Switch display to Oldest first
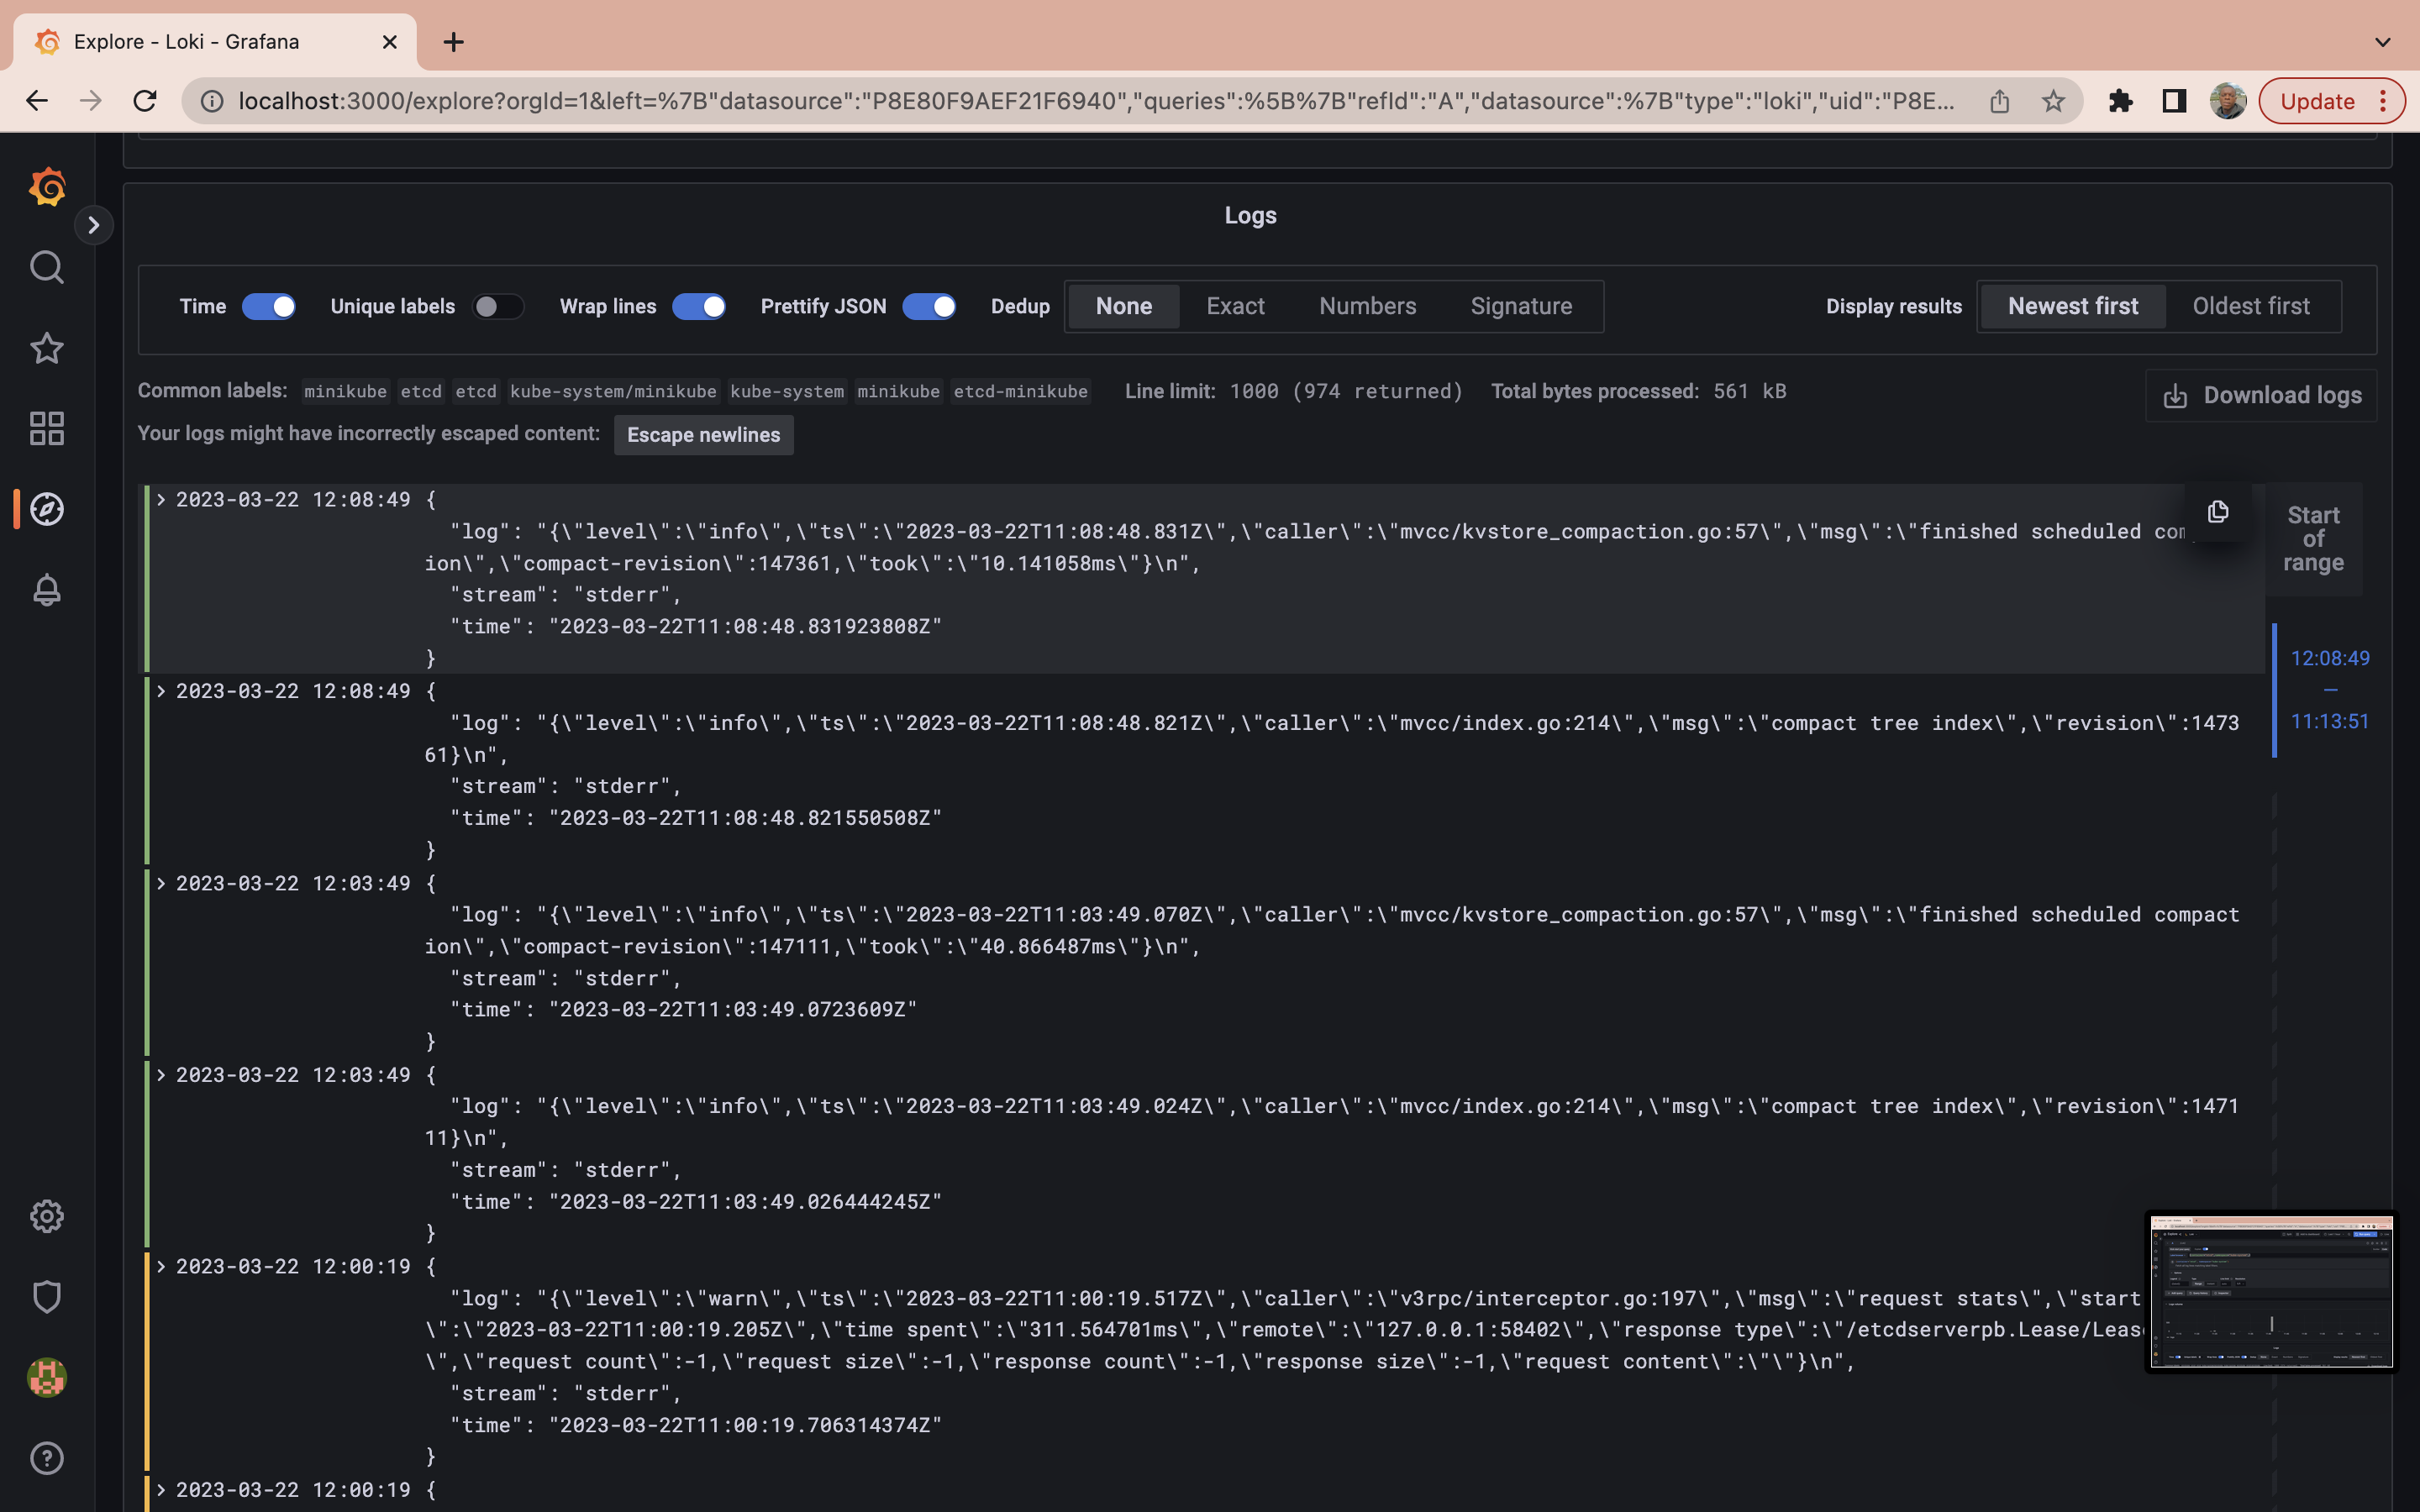 2251,306
